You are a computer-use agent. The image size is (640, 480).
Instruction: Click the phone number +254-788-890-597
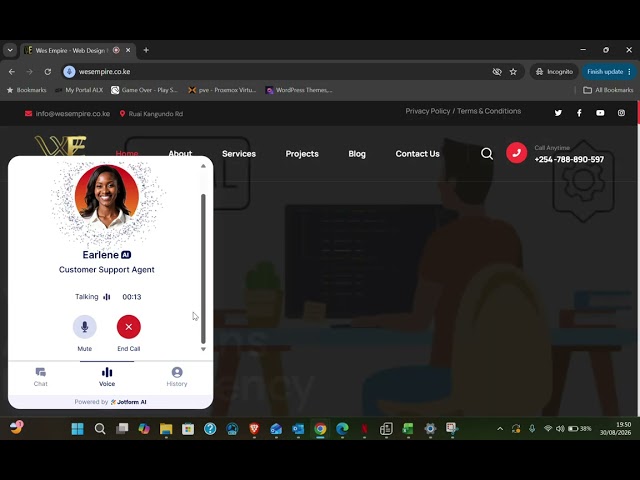(x=569, y=160)
